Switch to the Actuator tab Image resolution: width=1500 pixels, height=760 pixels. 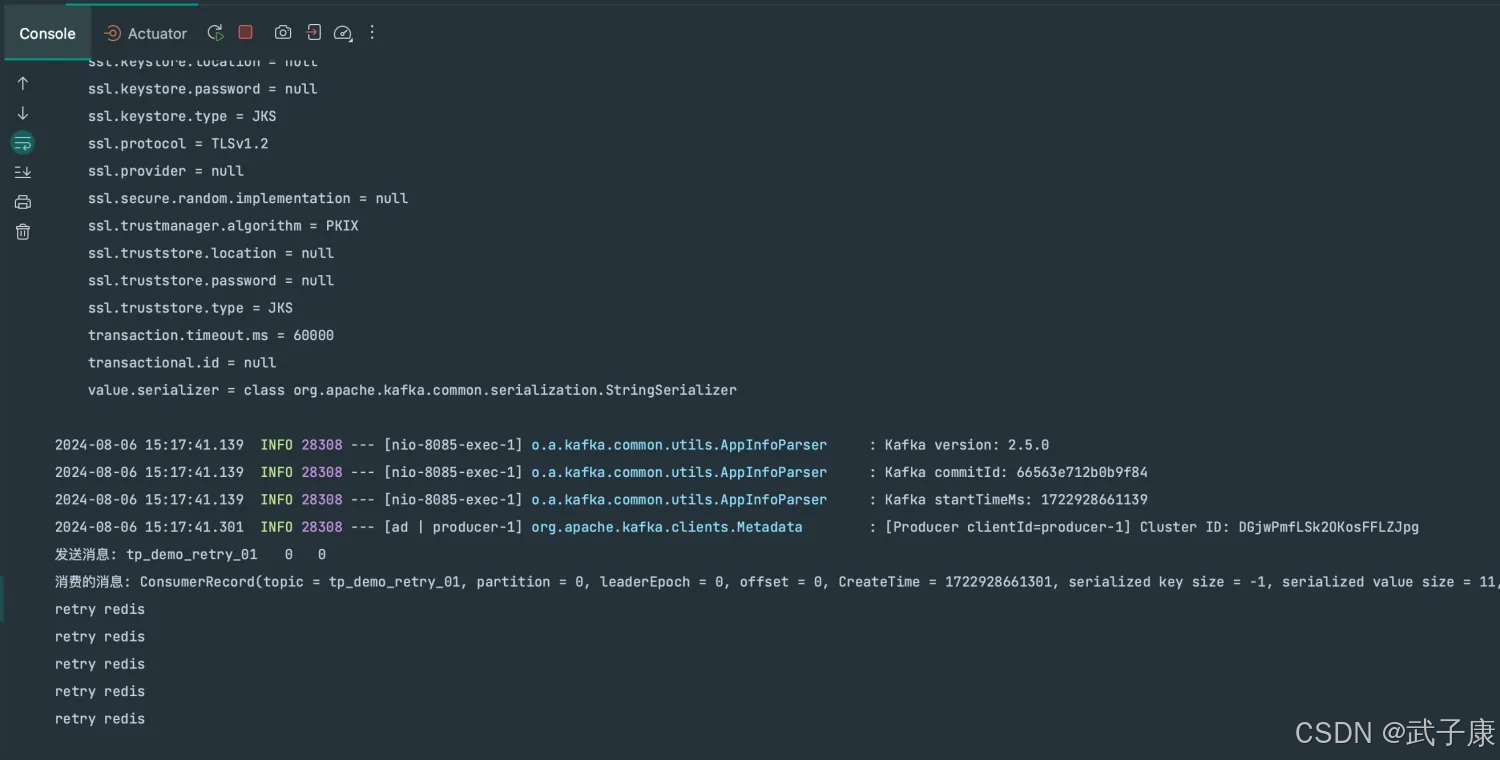click(x=146, y=33)
